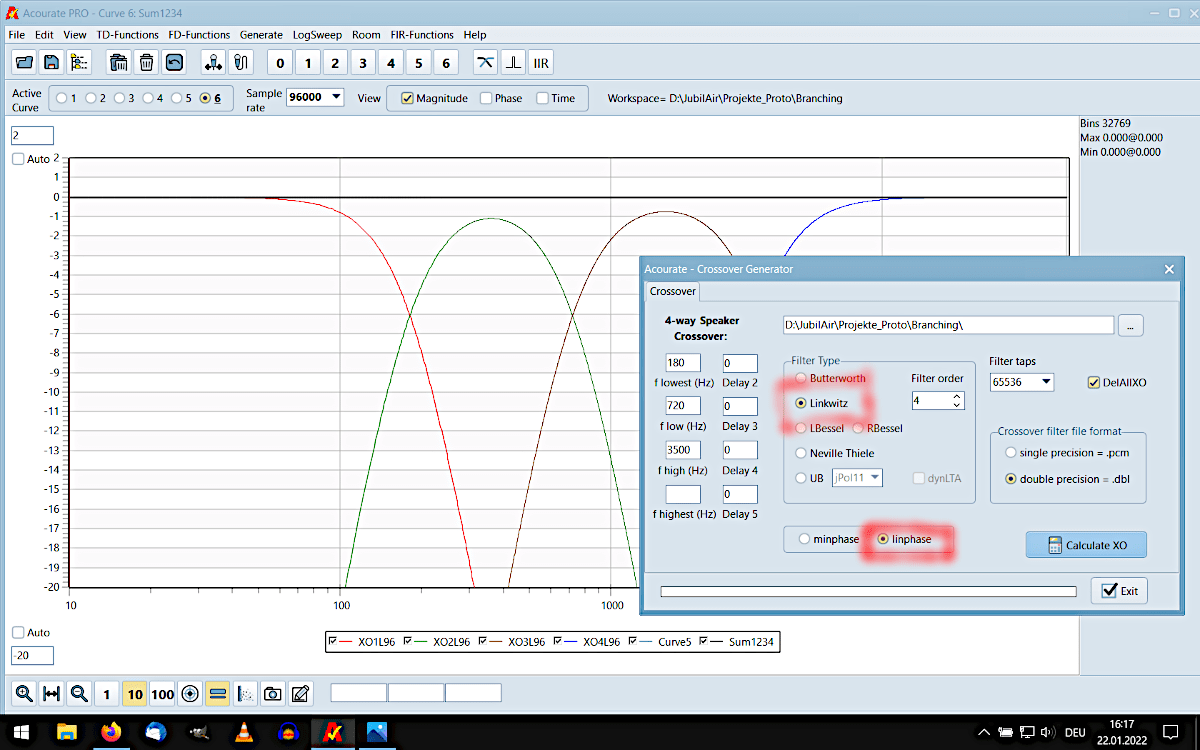Viewport: 1200px width, 750px height.
Task: Uncheck the Magnitude view checkbox
Action: [x=407, y=99]
